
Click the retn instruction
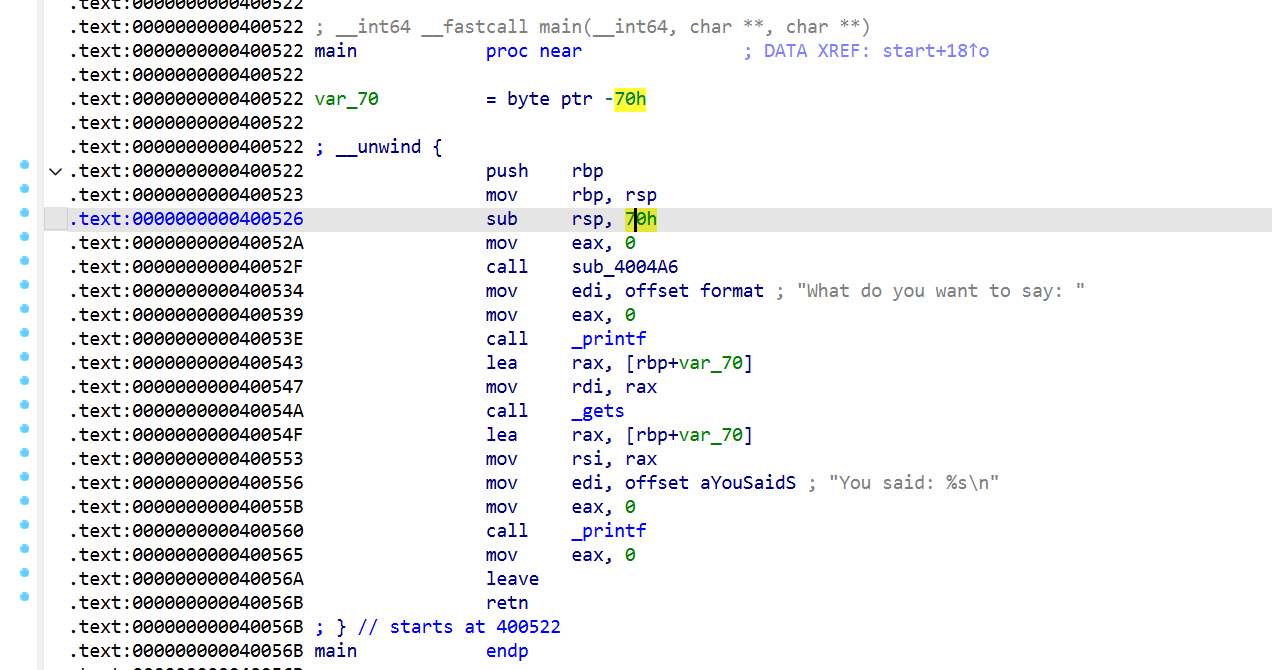507,603
